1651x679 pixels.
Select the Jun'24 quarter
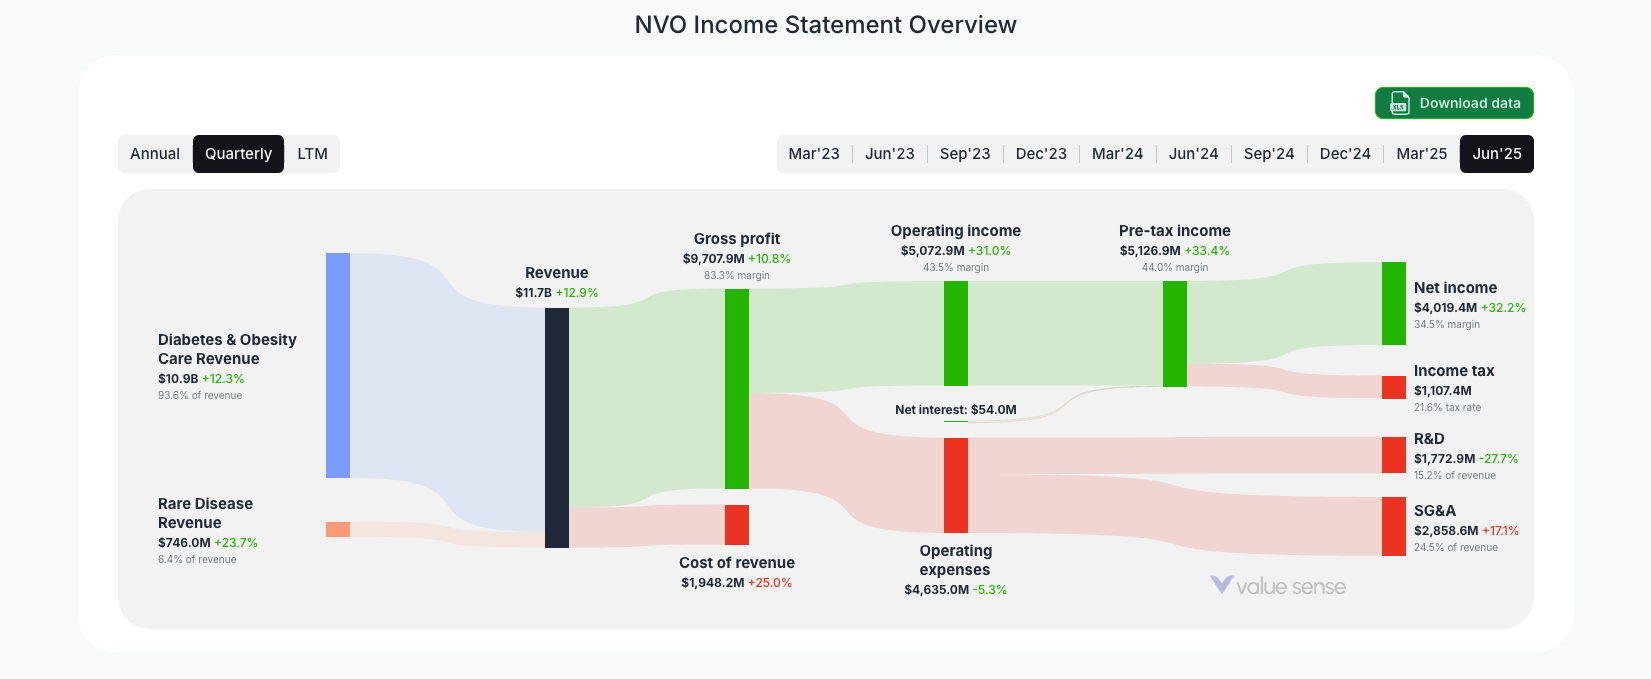click(x=1193, y=154)
